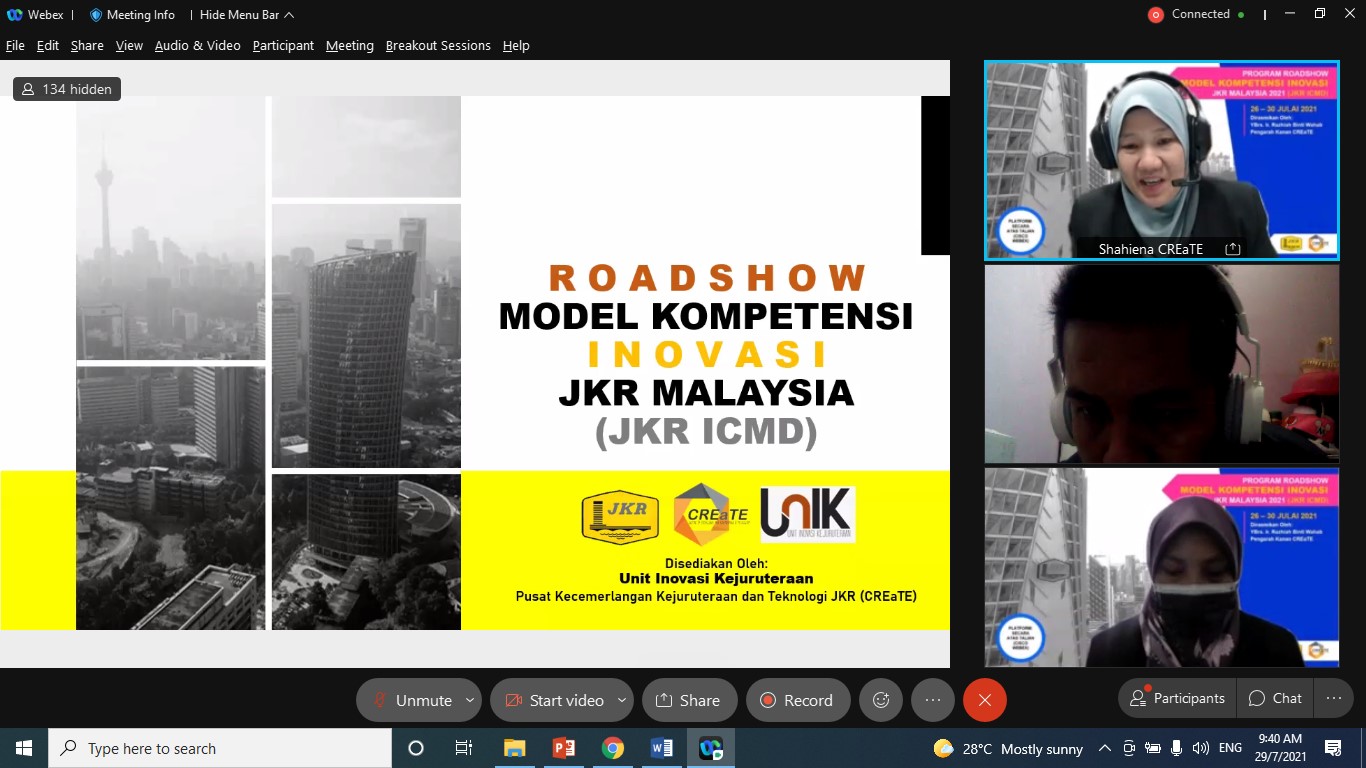
Task: Open Task View on taskbar
Action: (x=464, y=748)
